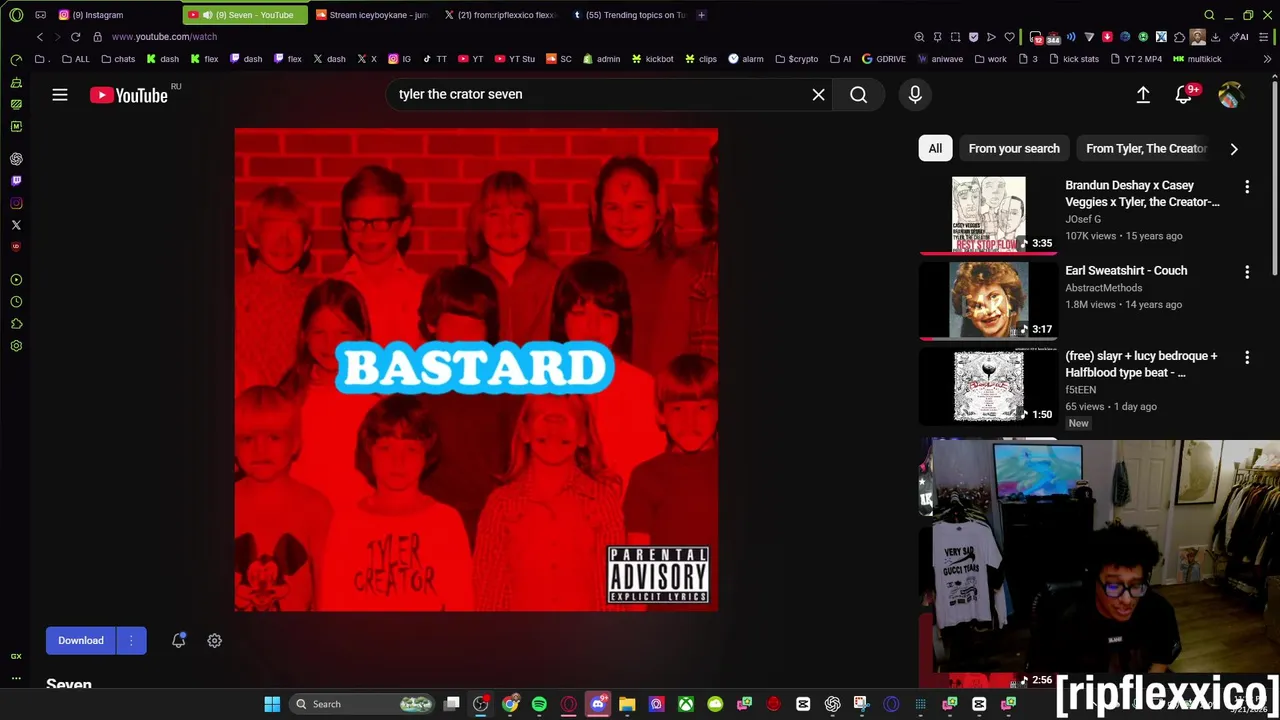Expand the Download button's dropdown arrow
Image resolution: width=1280 pixels, height=720 pixels.
[x=131, y=640]
